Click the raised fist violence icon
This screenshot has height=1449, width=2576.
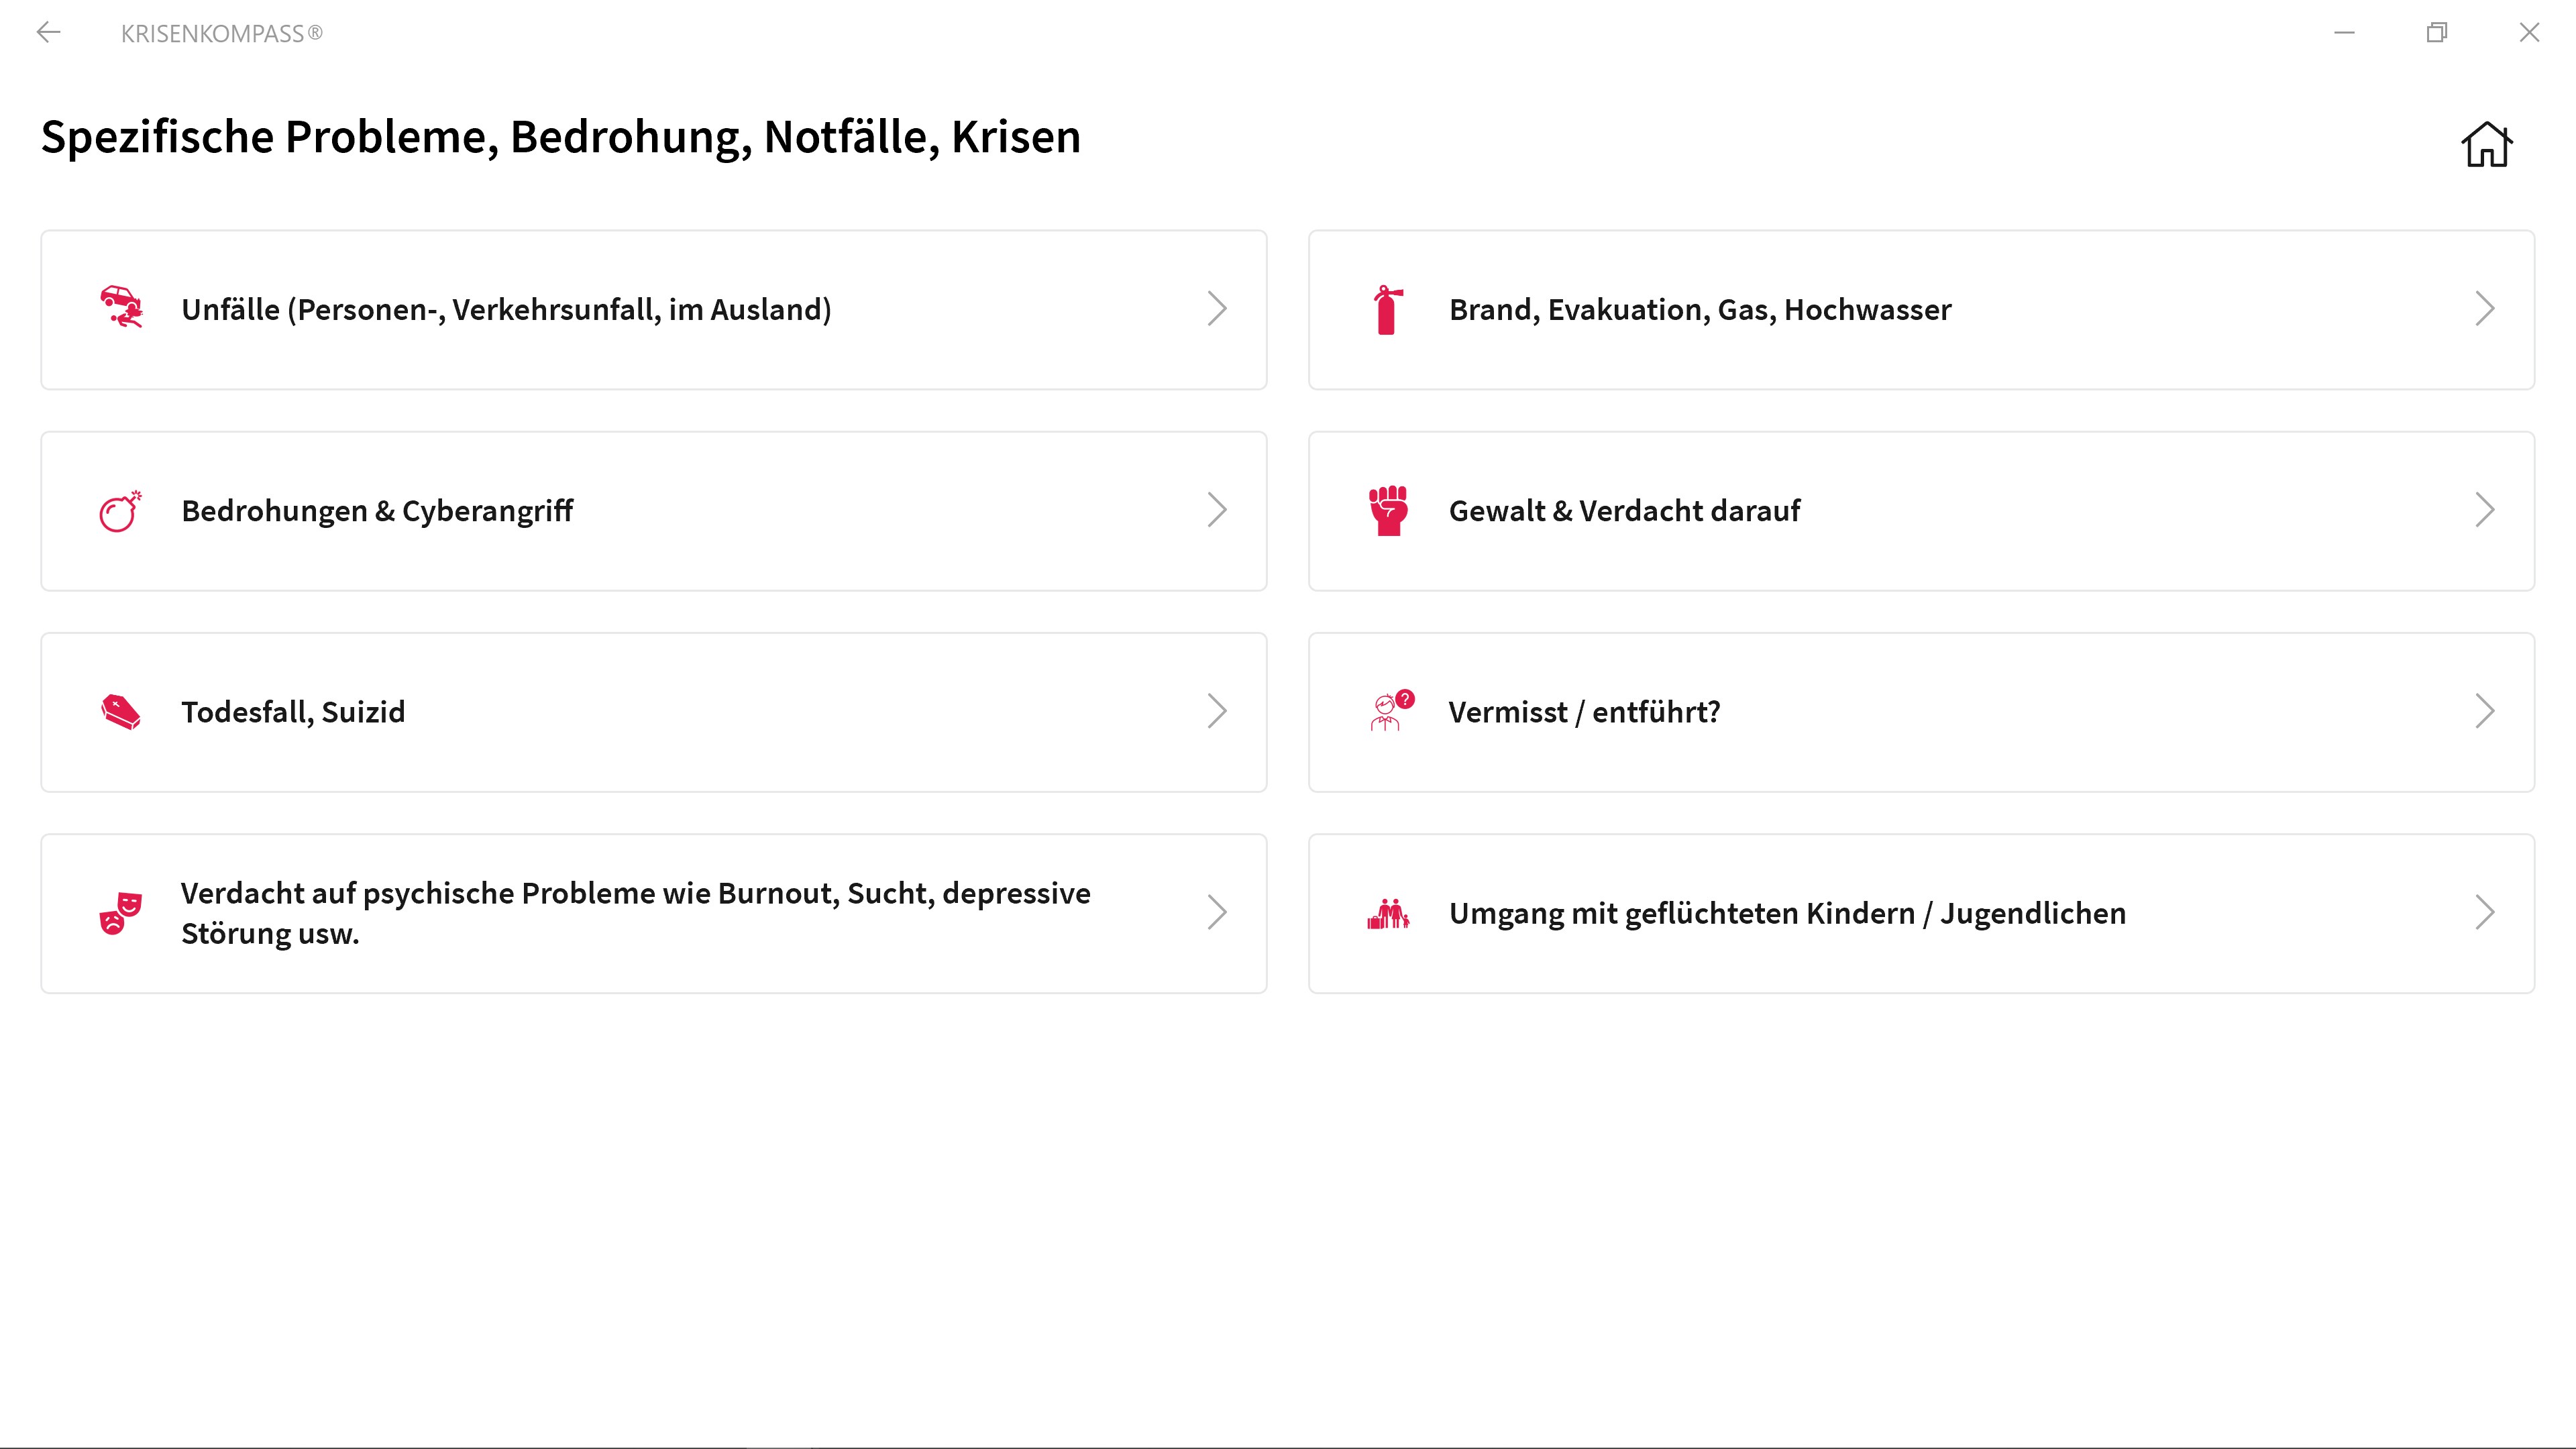tap(1388, 510)
